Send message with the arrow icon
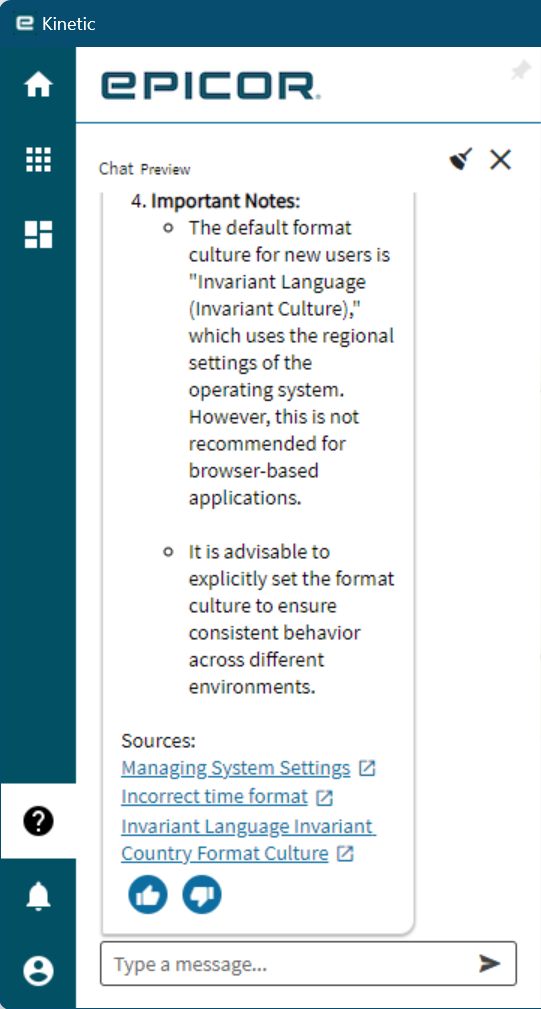 point(490,963)
